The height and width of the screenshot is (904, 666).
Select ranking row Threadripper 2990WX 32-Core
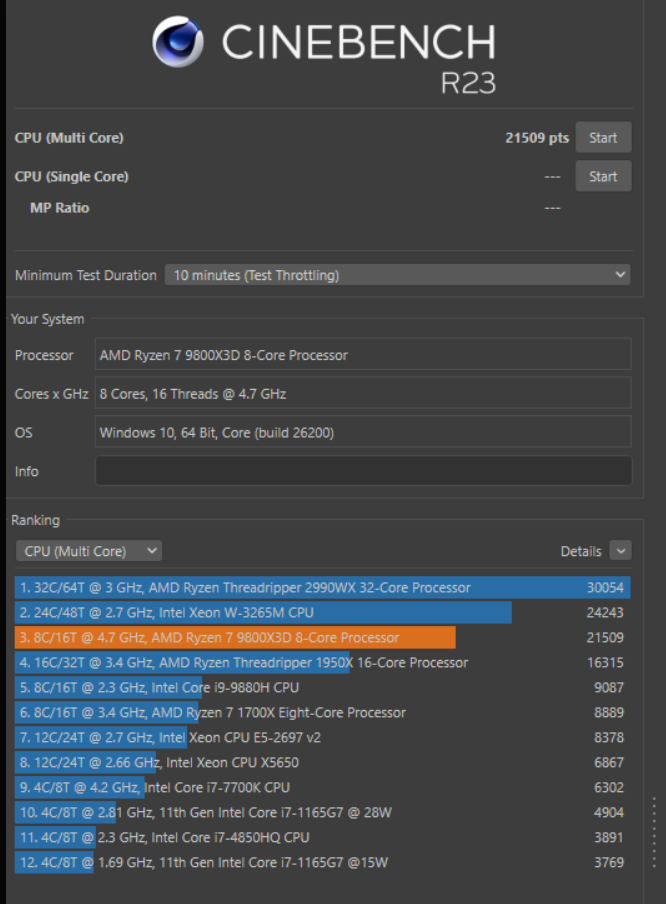322,587
